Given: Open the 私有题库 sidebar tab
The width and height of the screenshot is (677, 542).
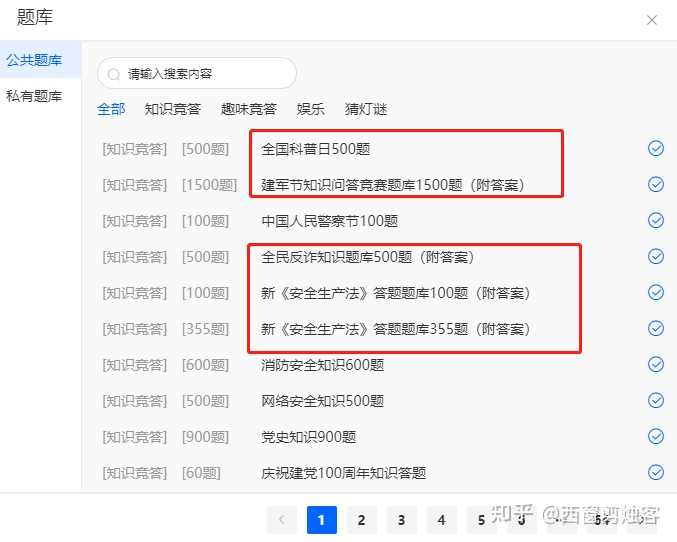Looking at the screenshot, I should [x=34, y=96].
